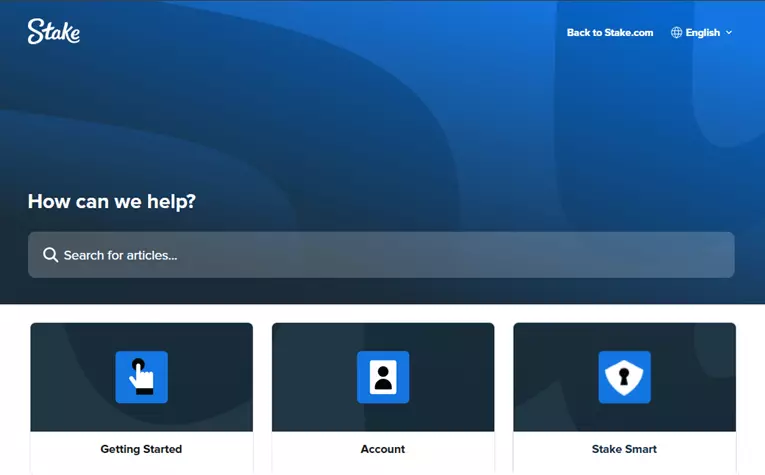The image size is (765, 475).
Task: Click the globe language icon
Action: click(676, 33)
